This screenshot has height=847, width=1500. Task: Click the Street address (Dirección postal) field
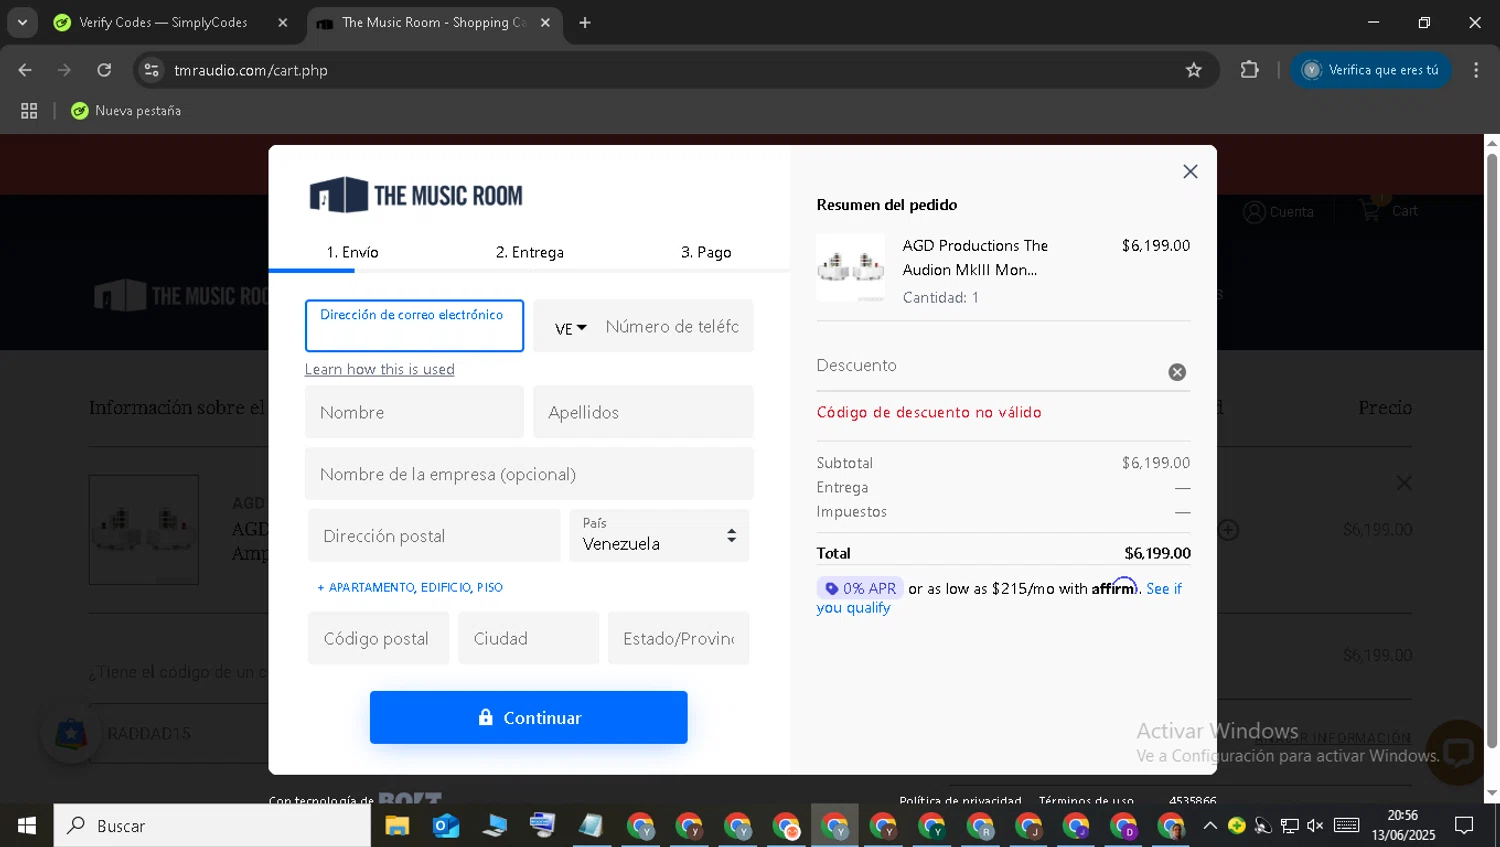pyautogui.click(x=434, y=536)
